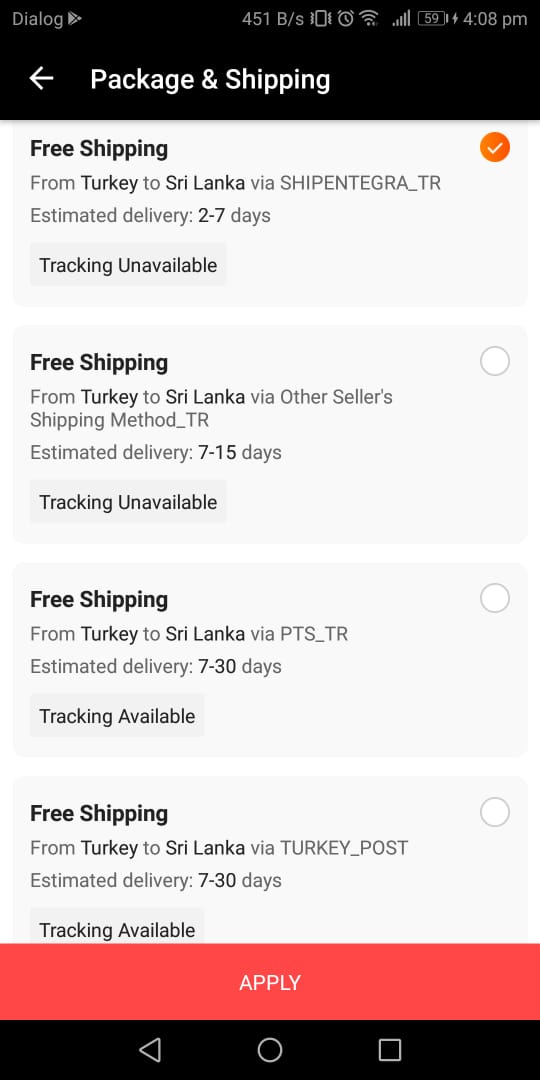Screen dimensions: 540x1080
Task: Tap Android back navigation triangle
Action: click(150, 1050)
